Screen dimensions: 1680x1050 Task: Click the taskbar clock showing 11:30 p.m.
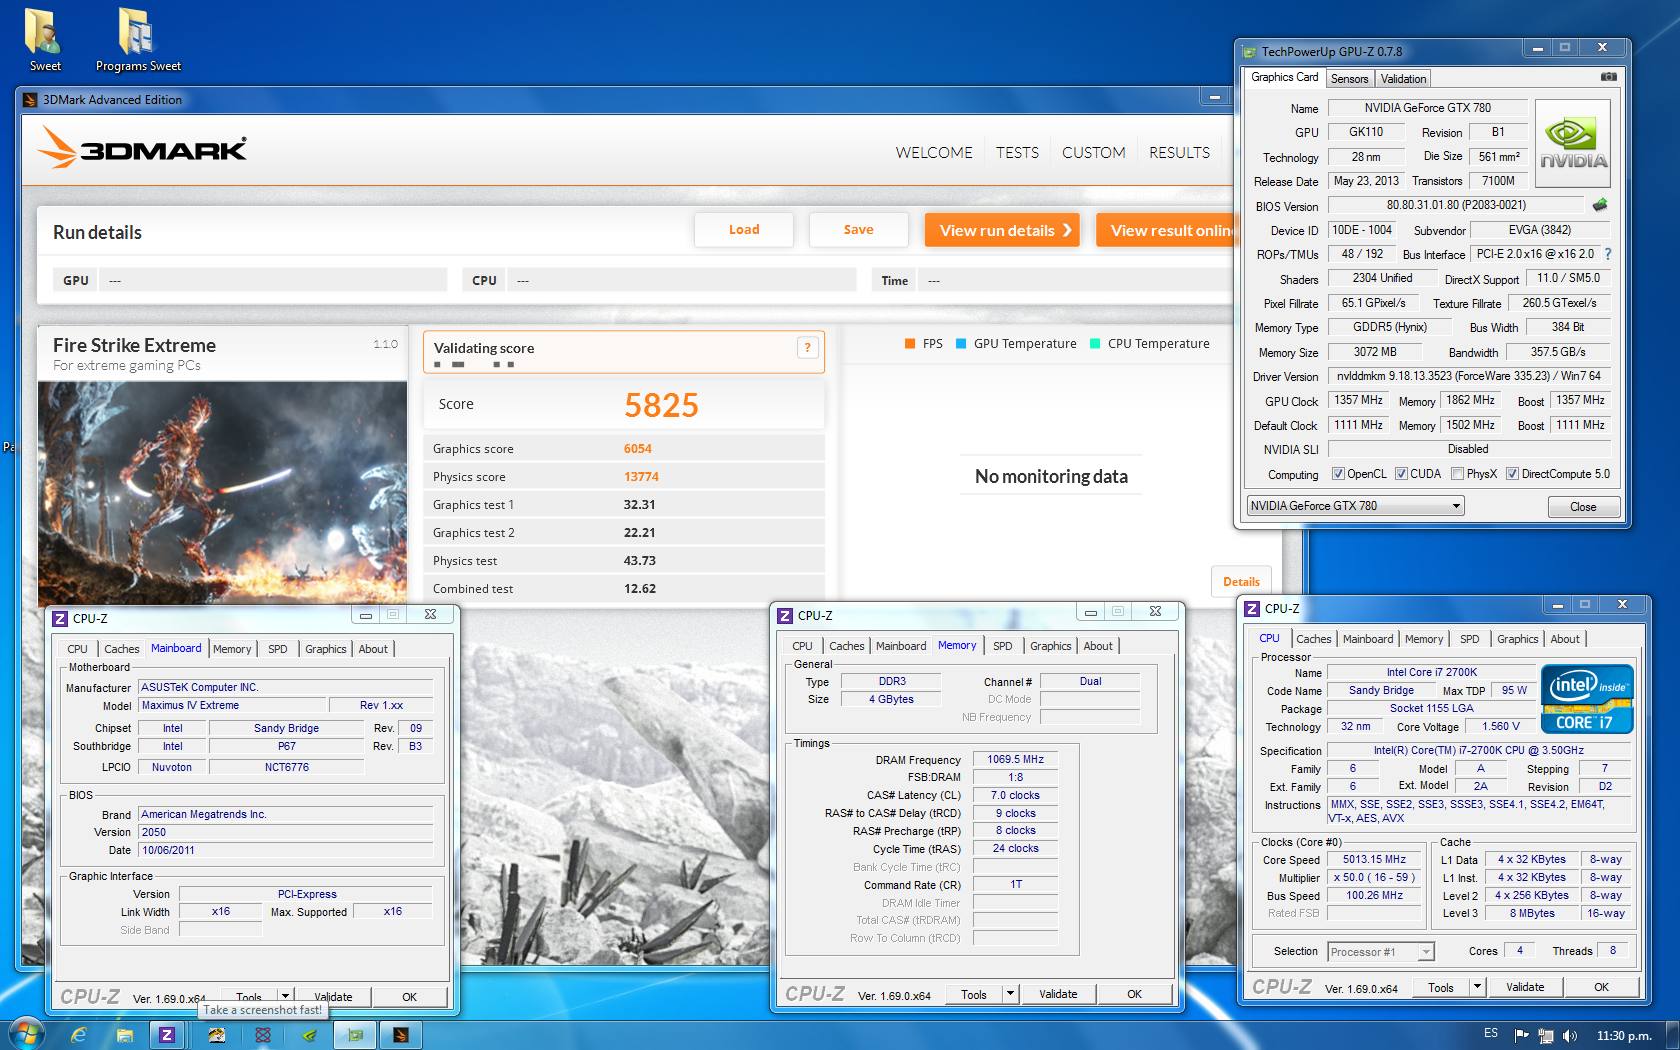[x=1624, y=1036]
